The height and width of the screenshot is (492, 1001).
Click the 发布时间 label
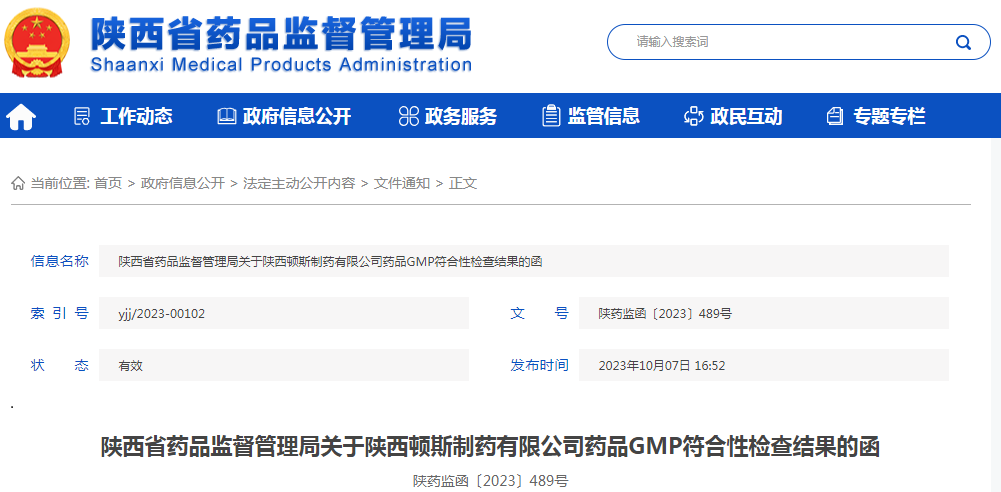pos(539,365)
